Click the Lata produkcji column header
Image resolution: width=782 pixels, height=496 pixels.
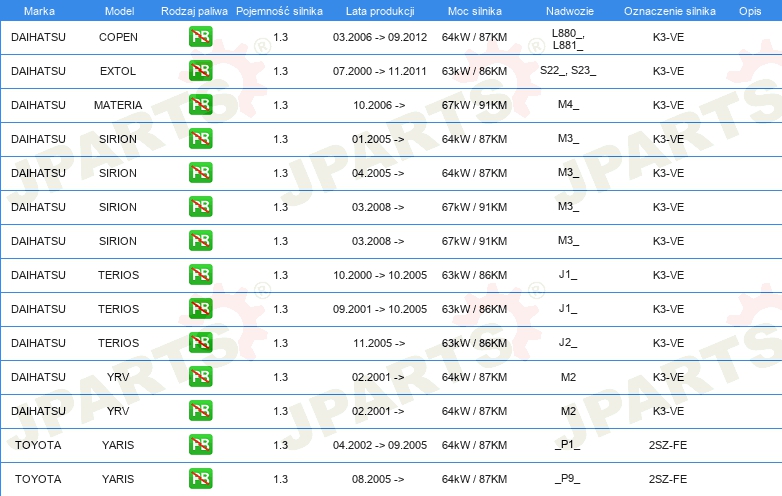(380, 11)
